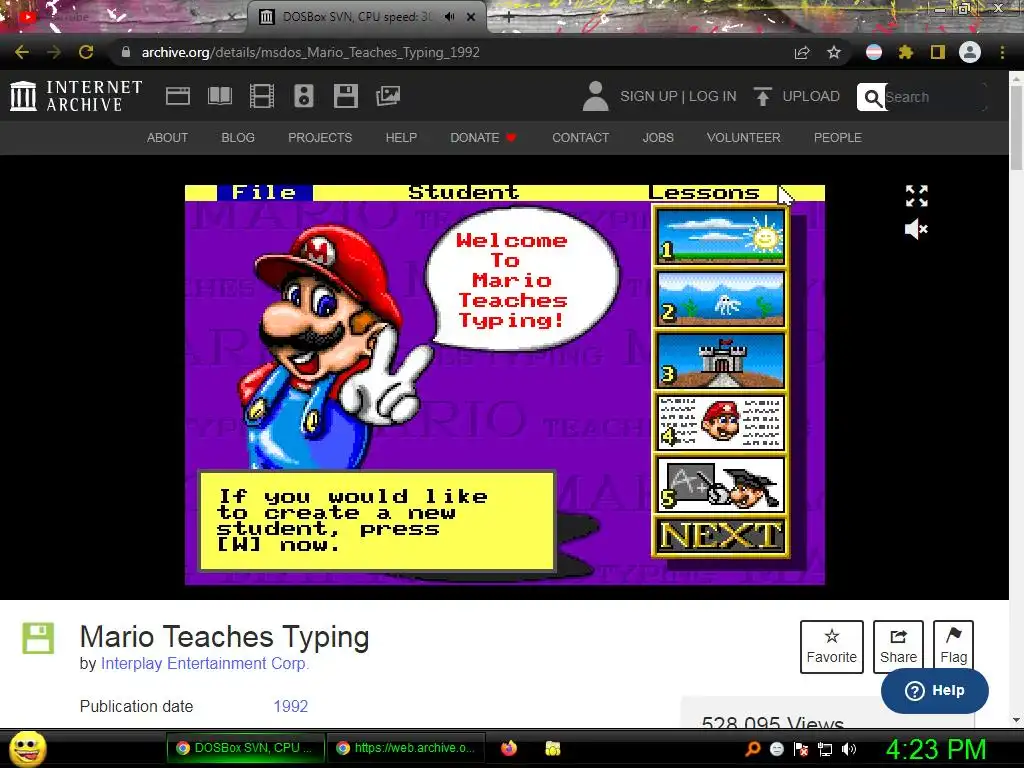This screenshot has height=768, width=1024.
Task: Click the Flag button
Action: (953, 647)
